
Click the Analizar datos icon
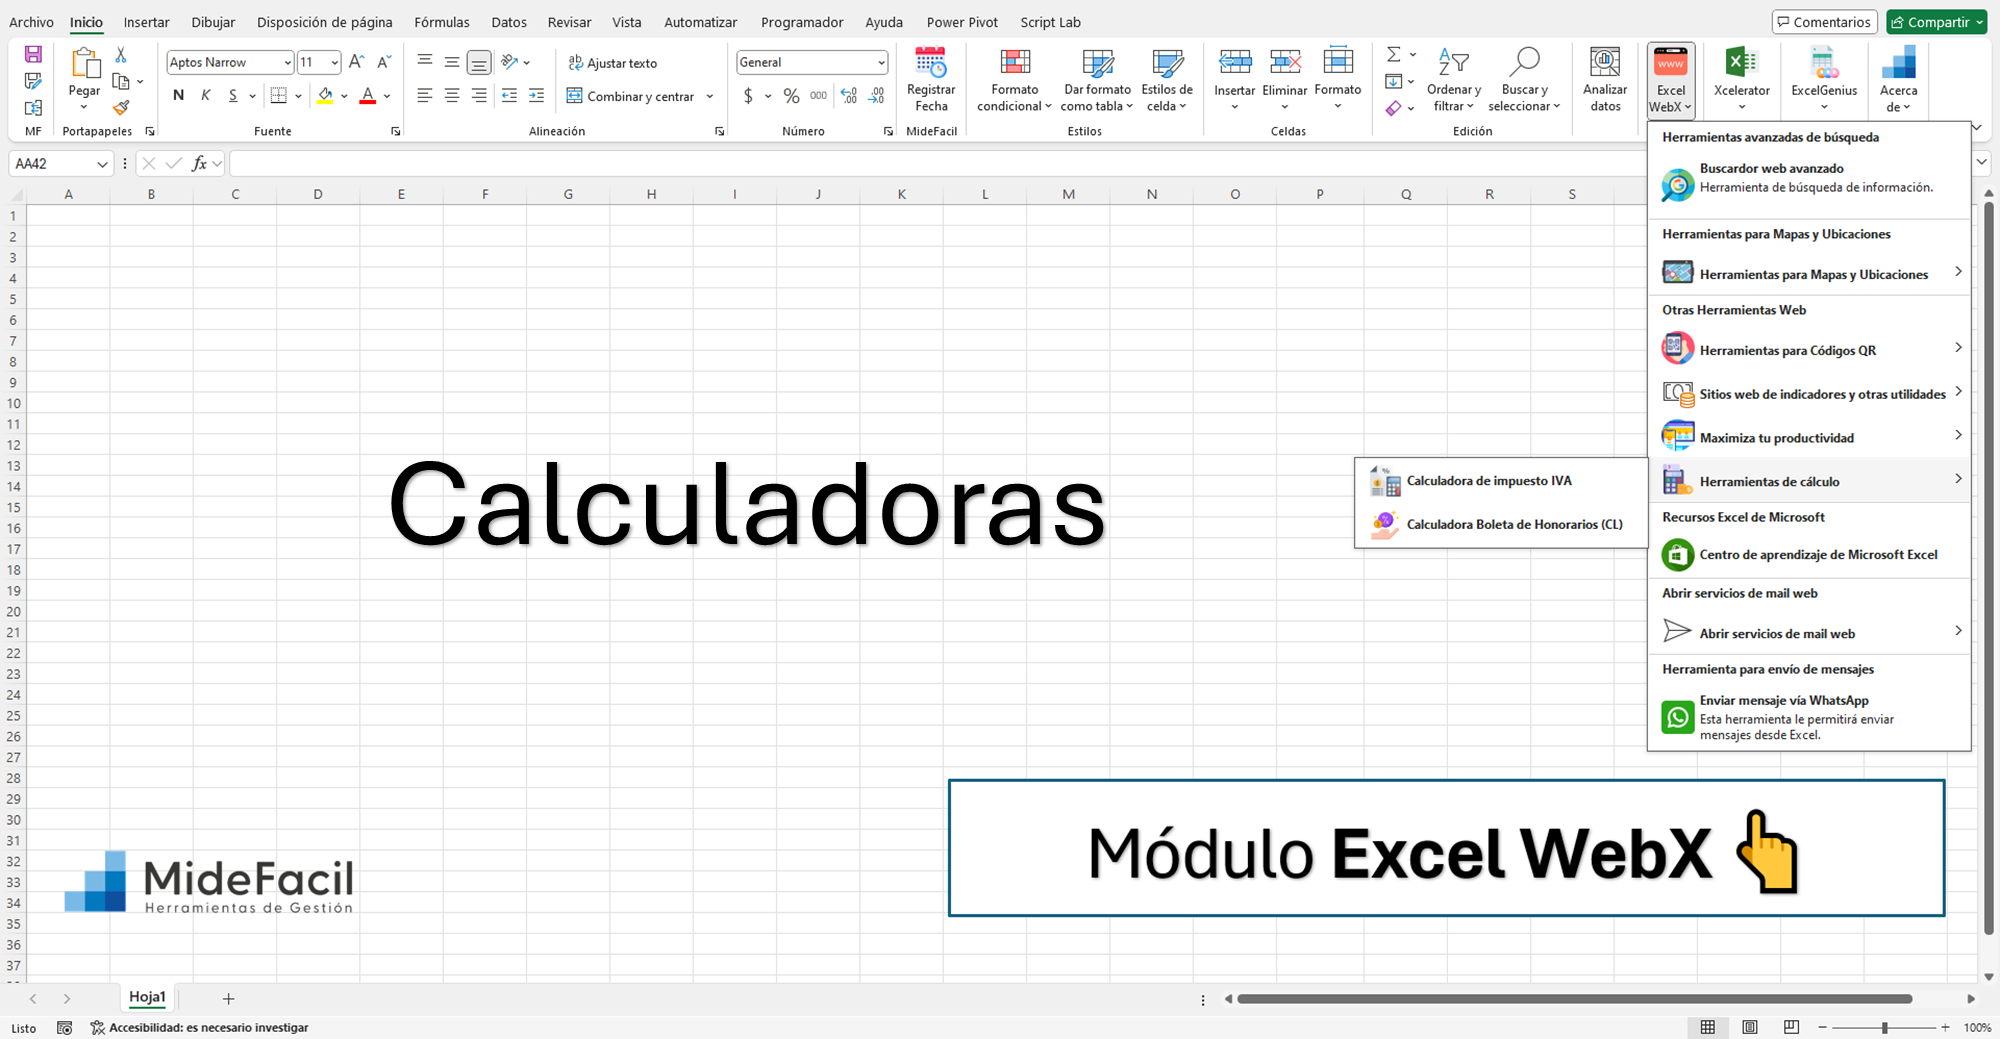tap(1605, 62)
